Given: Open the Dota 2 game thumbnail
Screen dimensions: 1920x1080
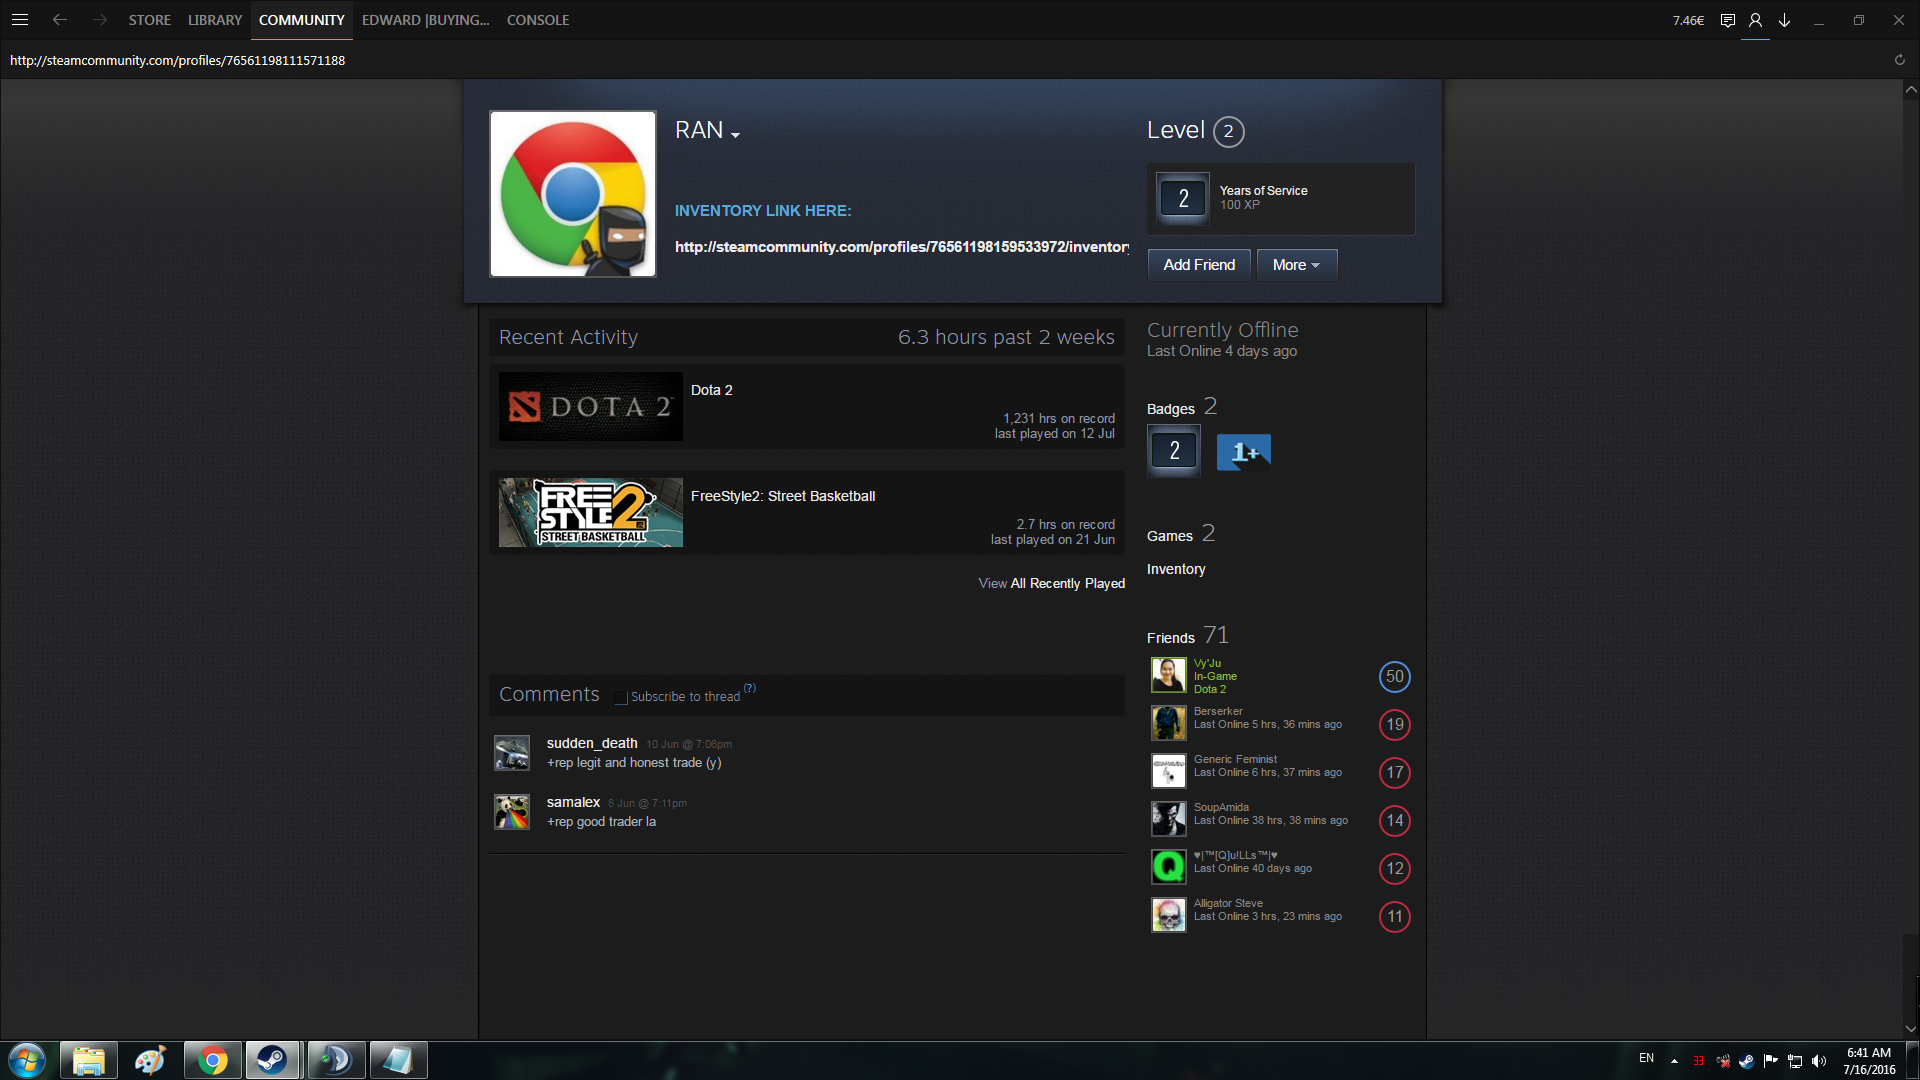Looking at the screenshot, I should (x=590, y=407).
